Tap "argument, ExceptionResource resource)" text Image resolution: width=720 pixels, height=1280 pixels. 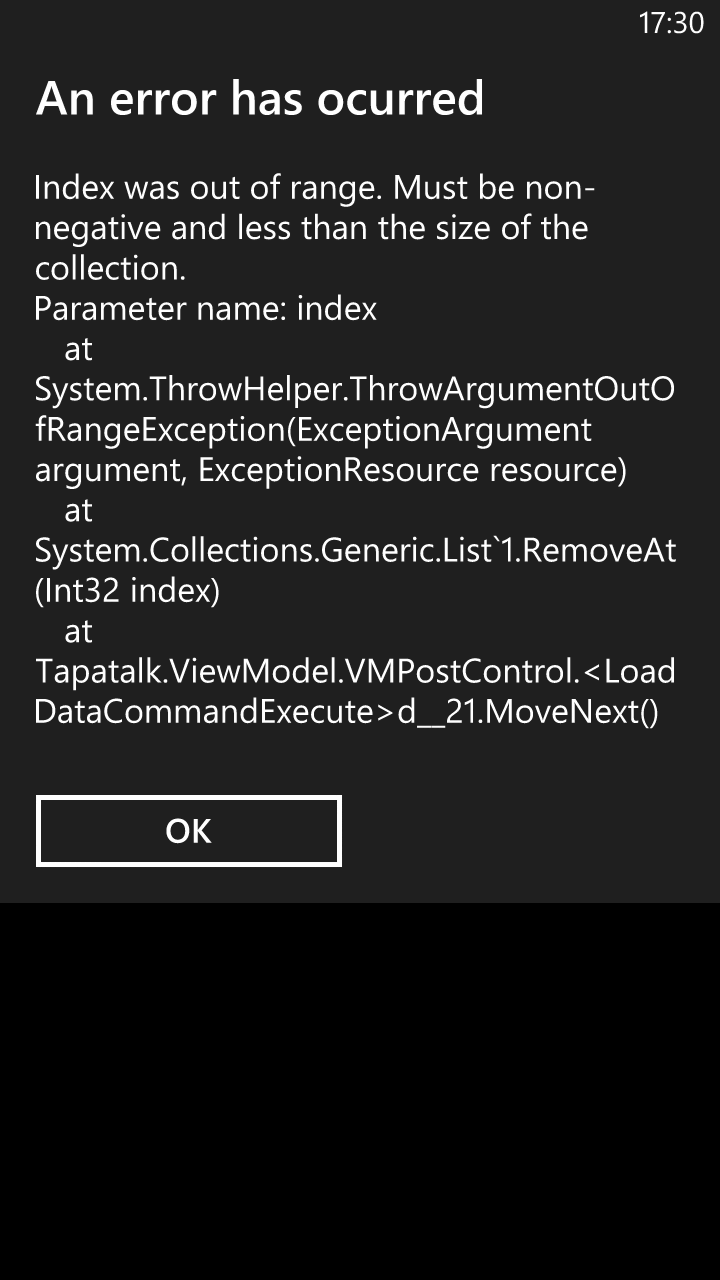[330, 470]
